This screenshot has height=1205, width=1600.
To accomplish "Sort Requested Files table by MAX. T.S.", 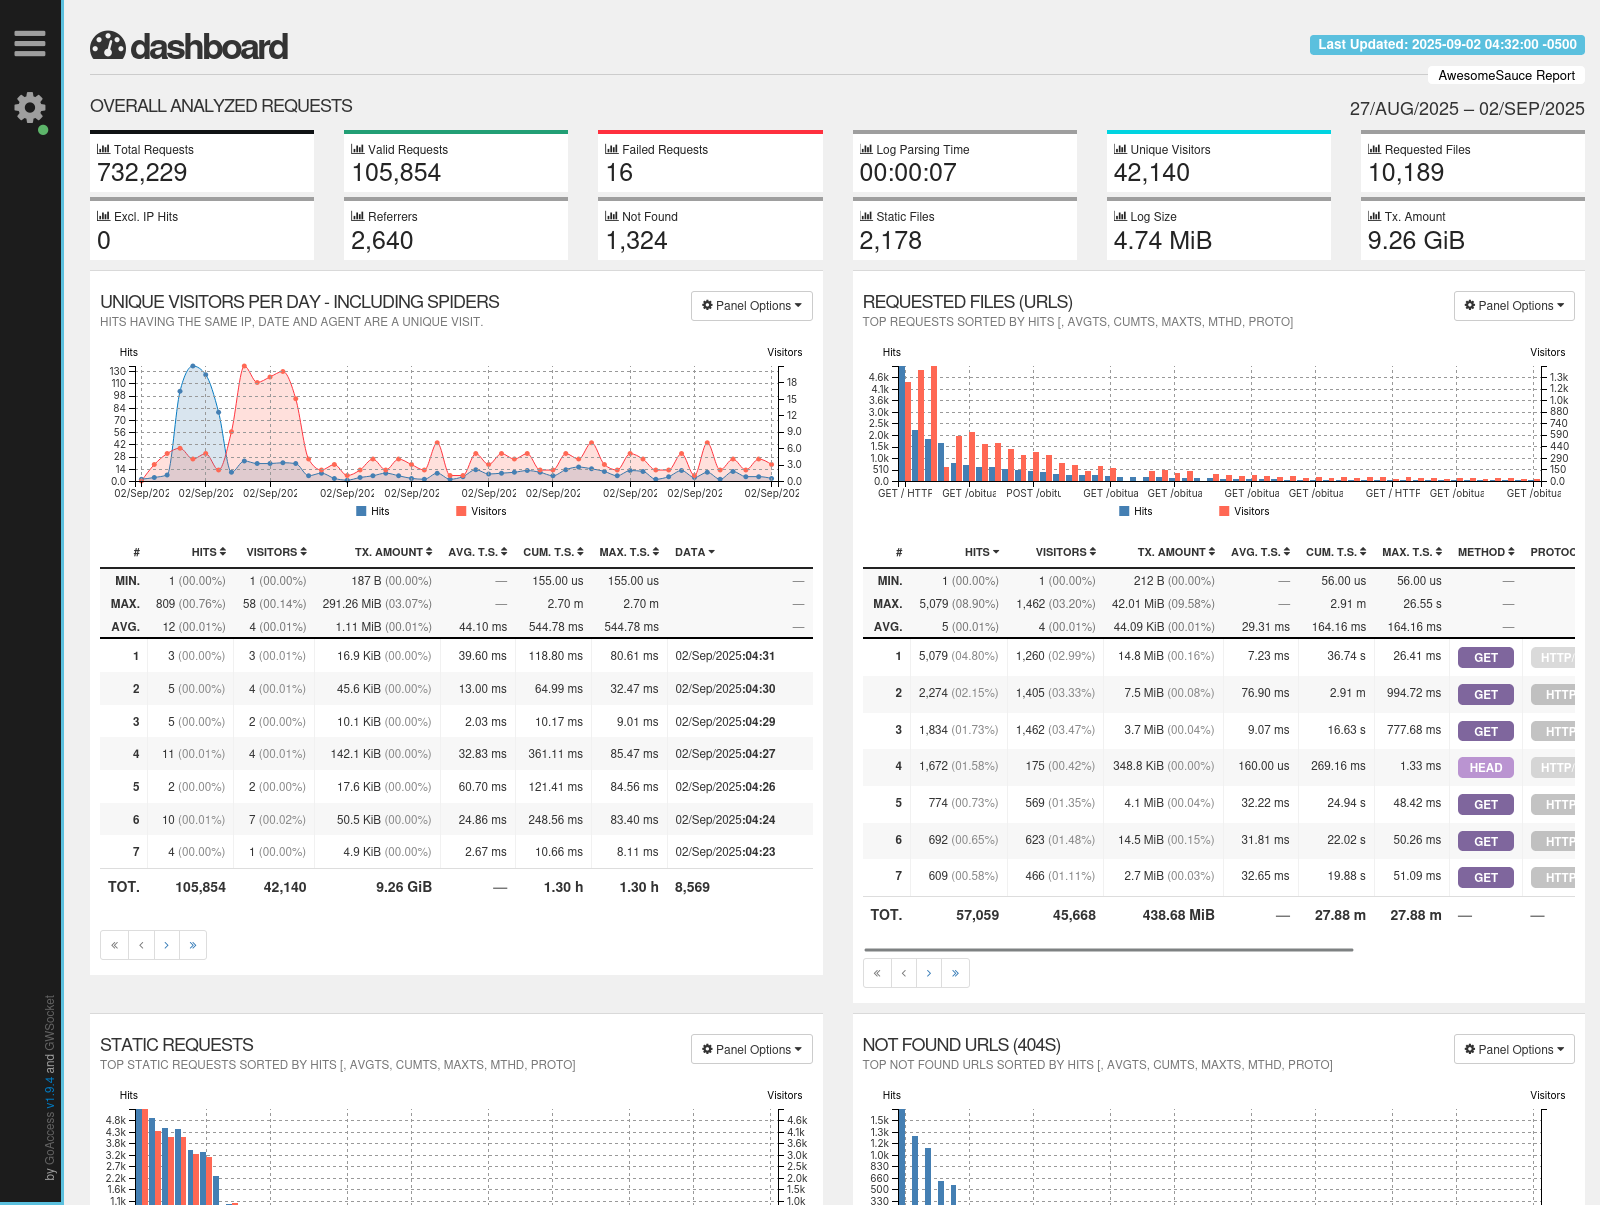I will pyautogui.click(x=1412, y=552).
